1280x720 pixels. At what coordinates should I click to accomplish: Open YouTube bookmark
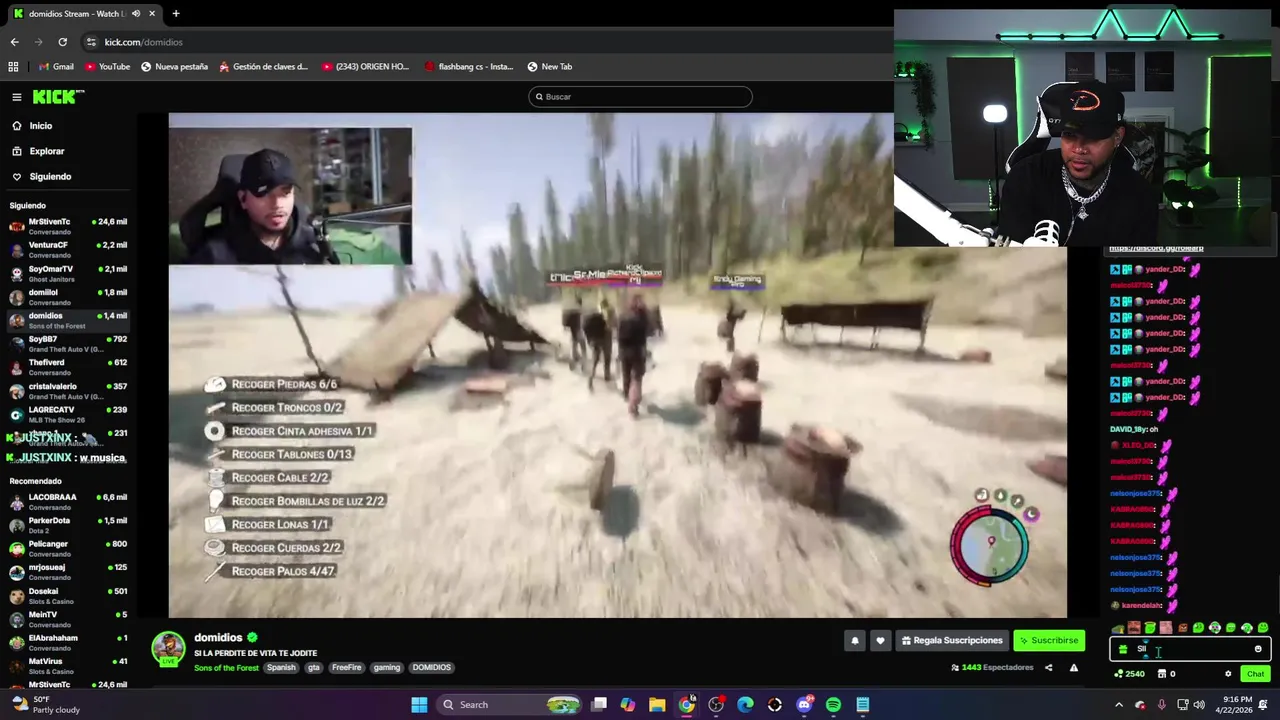click(107, 67)
